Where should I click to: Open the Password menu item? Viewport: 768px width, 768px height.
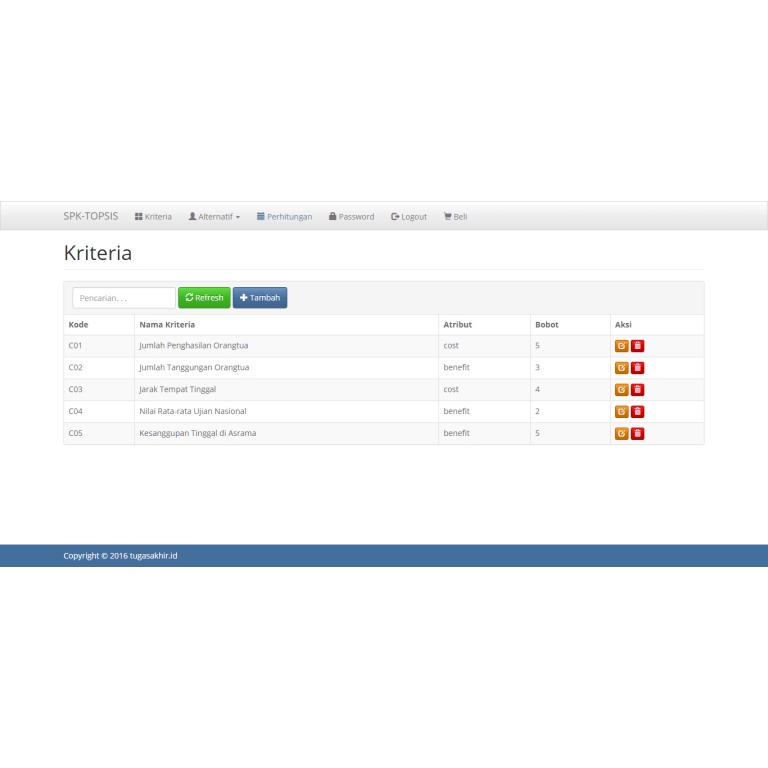point(352,216)
